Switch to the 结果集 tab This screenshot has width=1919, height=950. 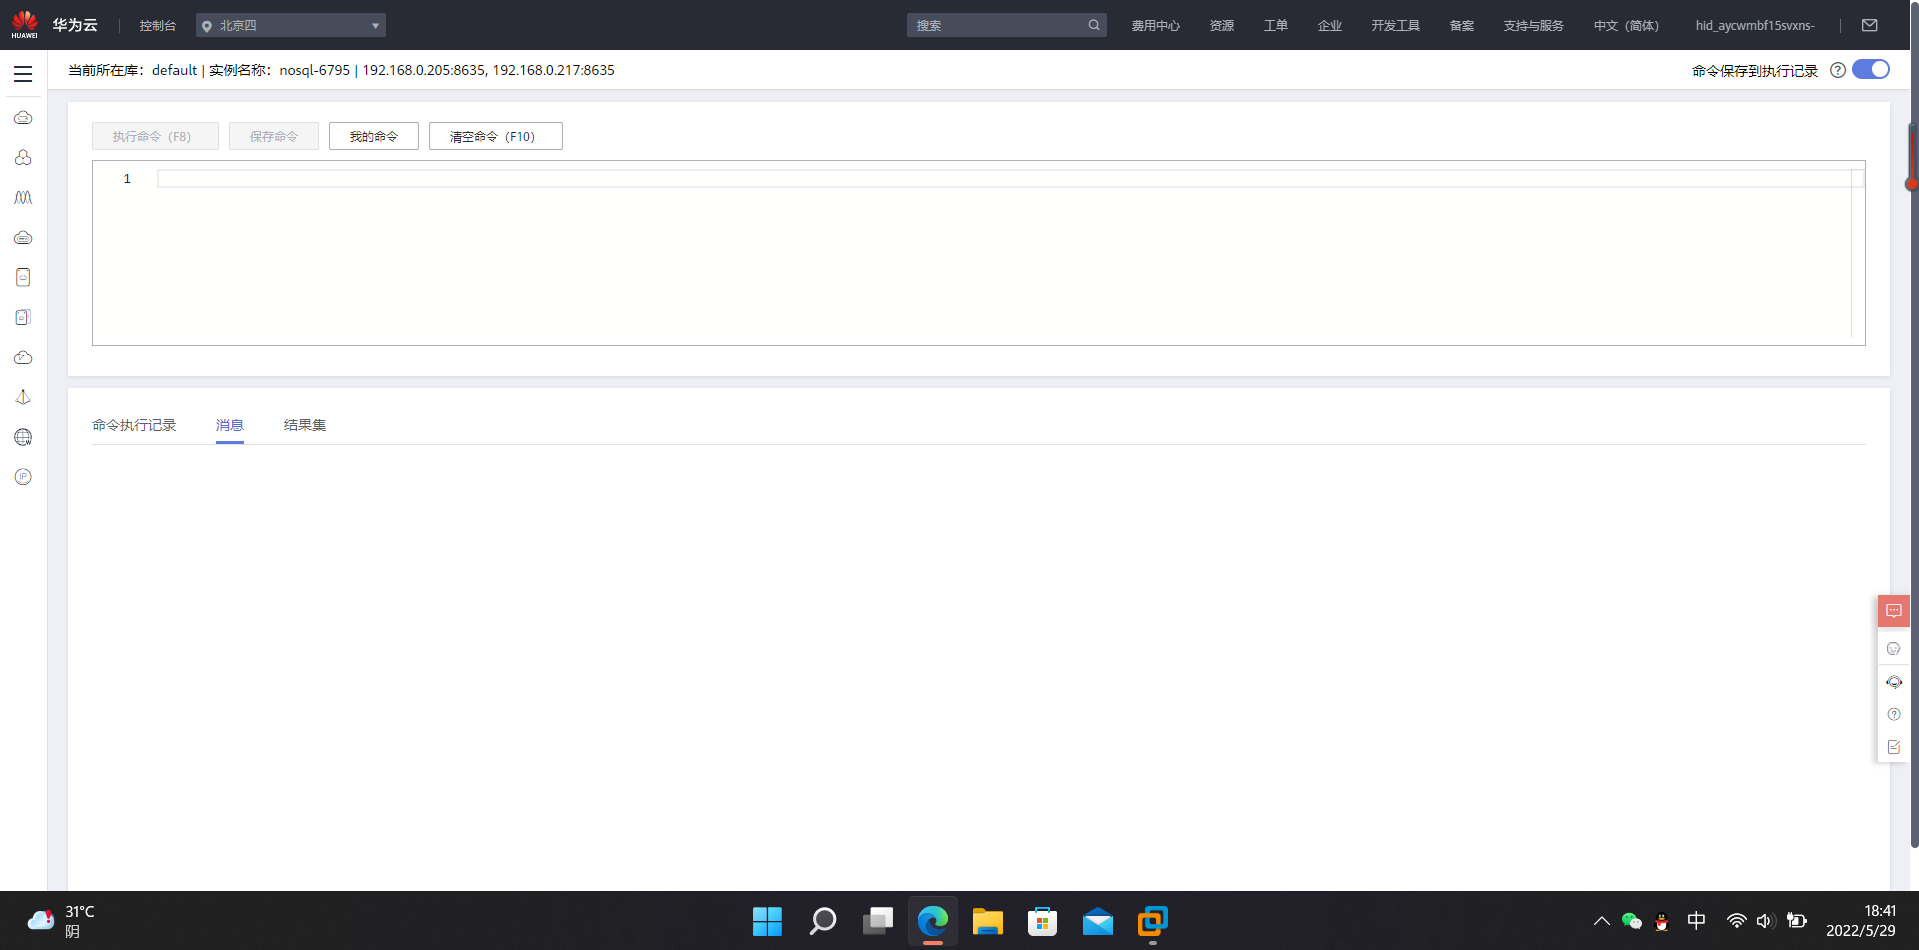[305, 425]
